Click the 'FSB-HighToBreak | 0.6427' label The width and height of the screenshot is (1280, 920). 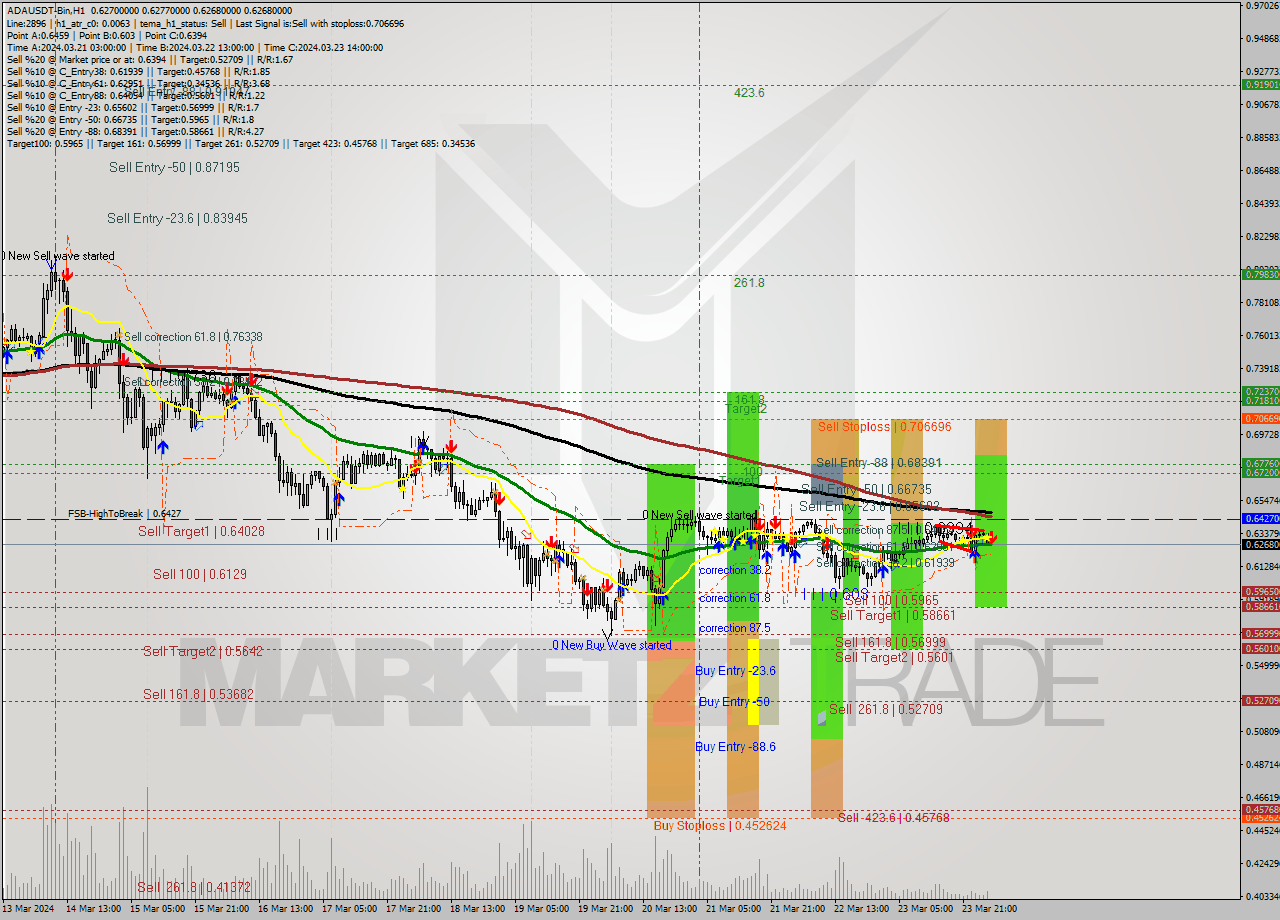click(x=124, y=514)
